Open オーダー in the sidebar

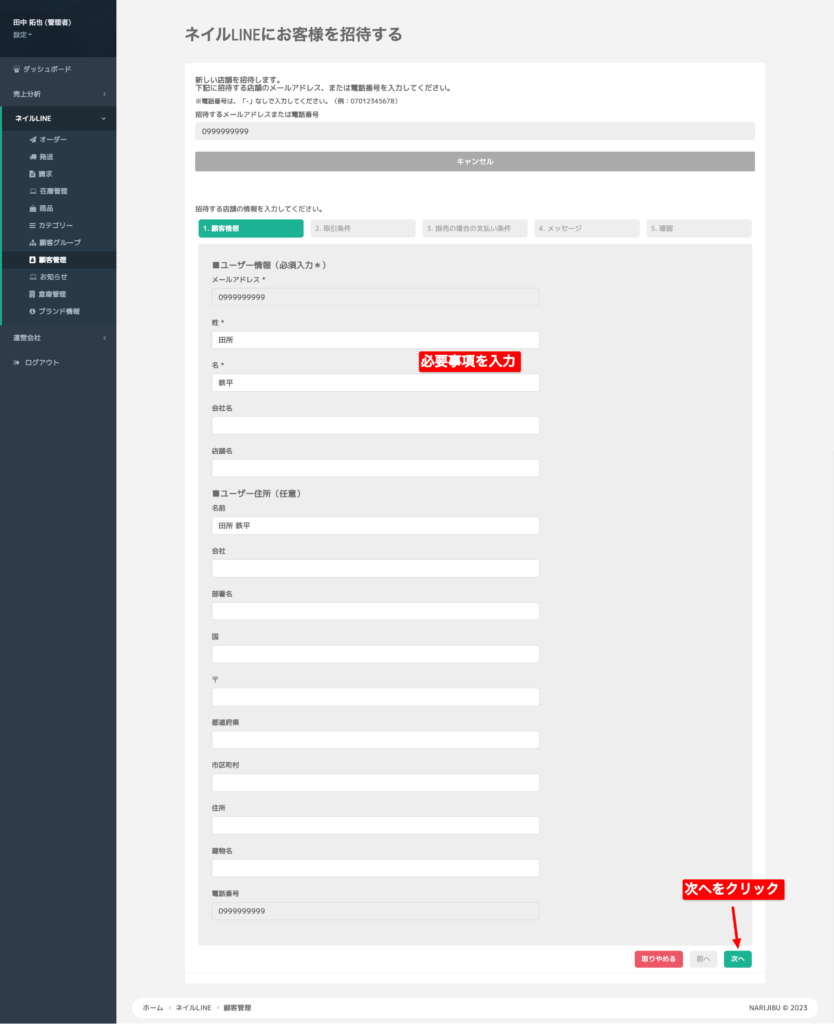53,139
